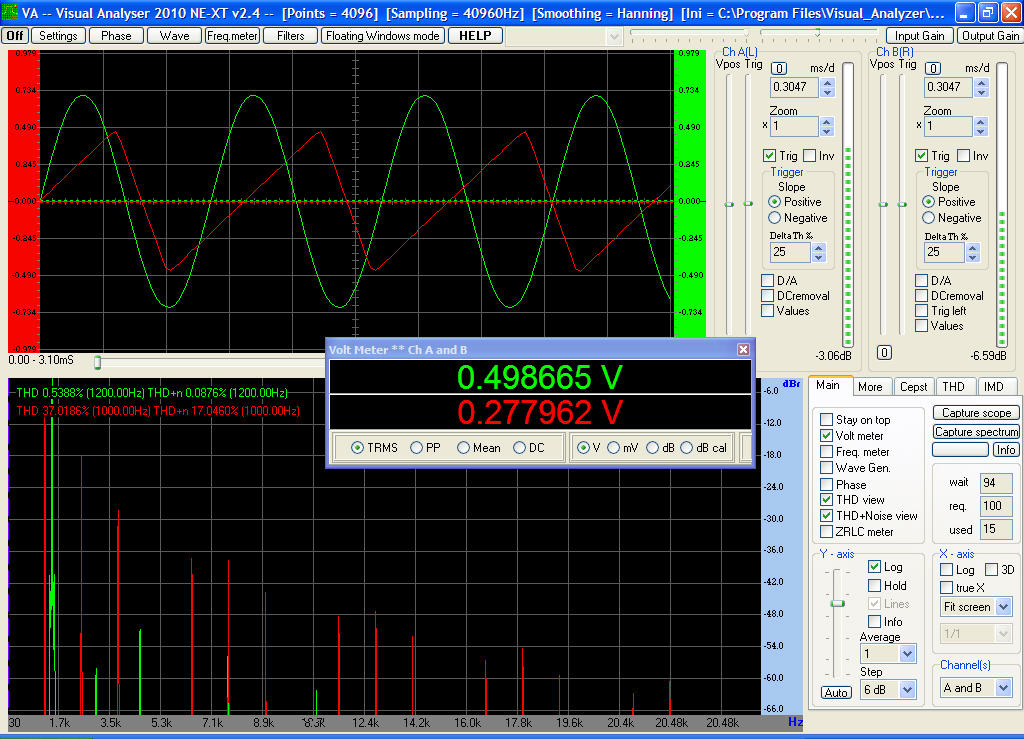Open the Channel(s) A and B dropdown
The width and height of the screenshot is (1024, 739).
1003,688
